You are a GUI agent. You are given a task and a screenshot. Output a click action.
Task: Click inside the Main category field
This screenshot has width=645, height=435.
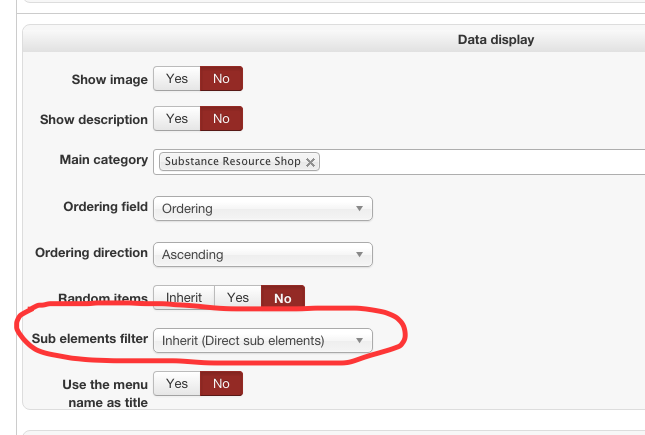pyautogui.click(x=480, y=161)
